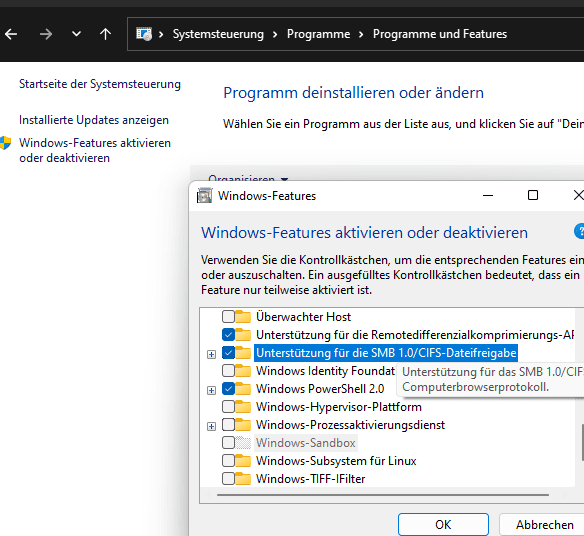Viewport: 584px width, 536px height.
Task: Go back with the back arrow
Action: pyautogui.click(x=11, y=34)
